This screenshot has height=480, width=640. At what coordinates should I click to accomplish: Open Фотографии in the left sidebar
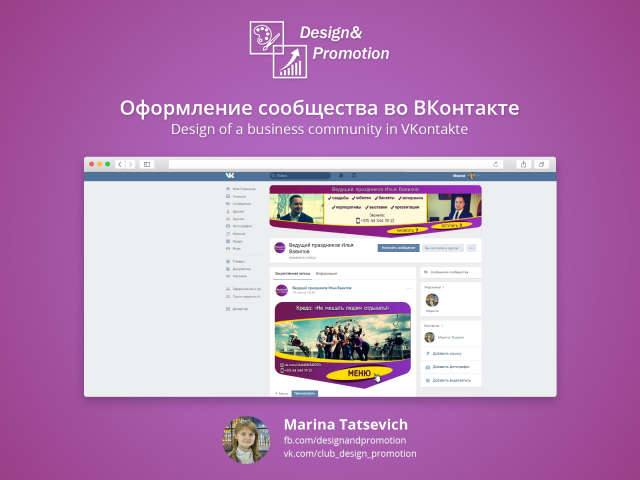point(239,226)
